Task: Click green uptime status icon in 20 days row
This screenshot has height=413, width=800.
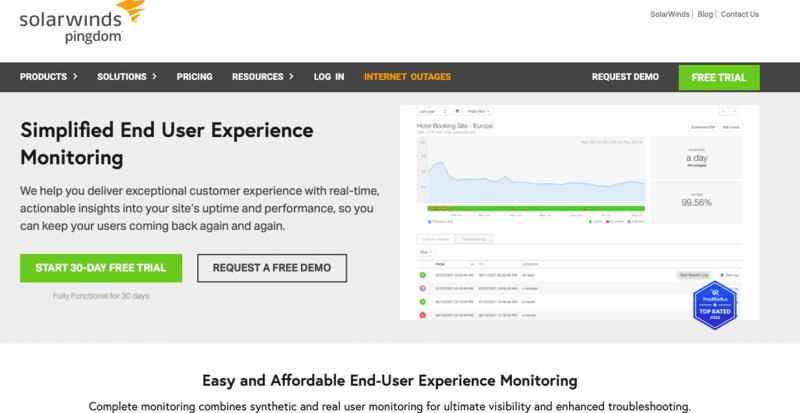Action: click(422, 275)
